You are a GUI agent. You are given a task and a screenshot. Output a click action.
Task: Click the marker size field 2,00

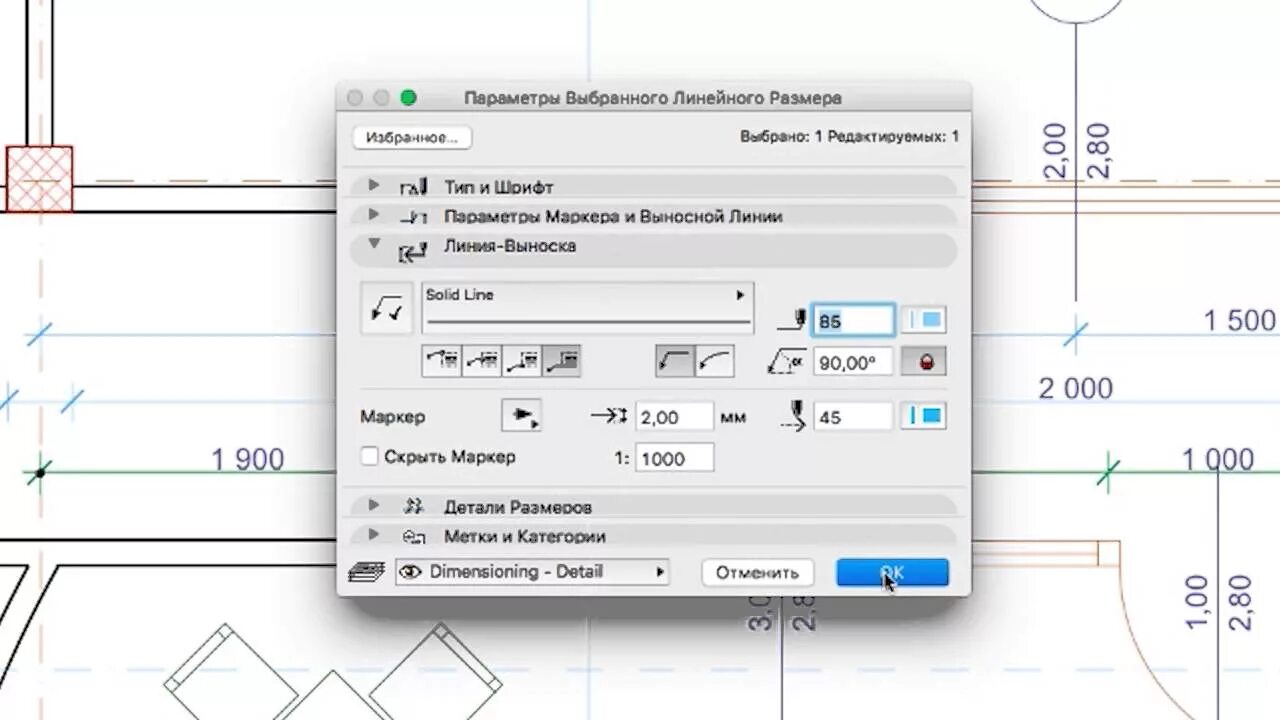coord(674,417)
